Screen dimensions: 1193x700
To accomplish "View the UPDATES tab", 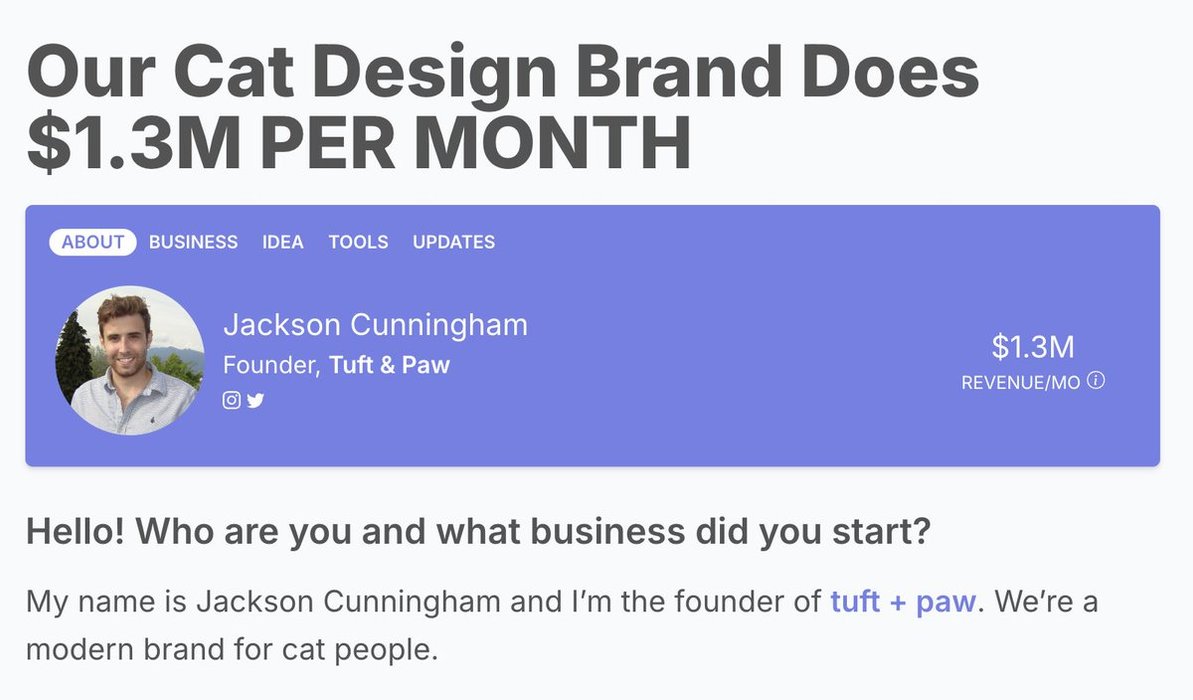I will point(454,242).
